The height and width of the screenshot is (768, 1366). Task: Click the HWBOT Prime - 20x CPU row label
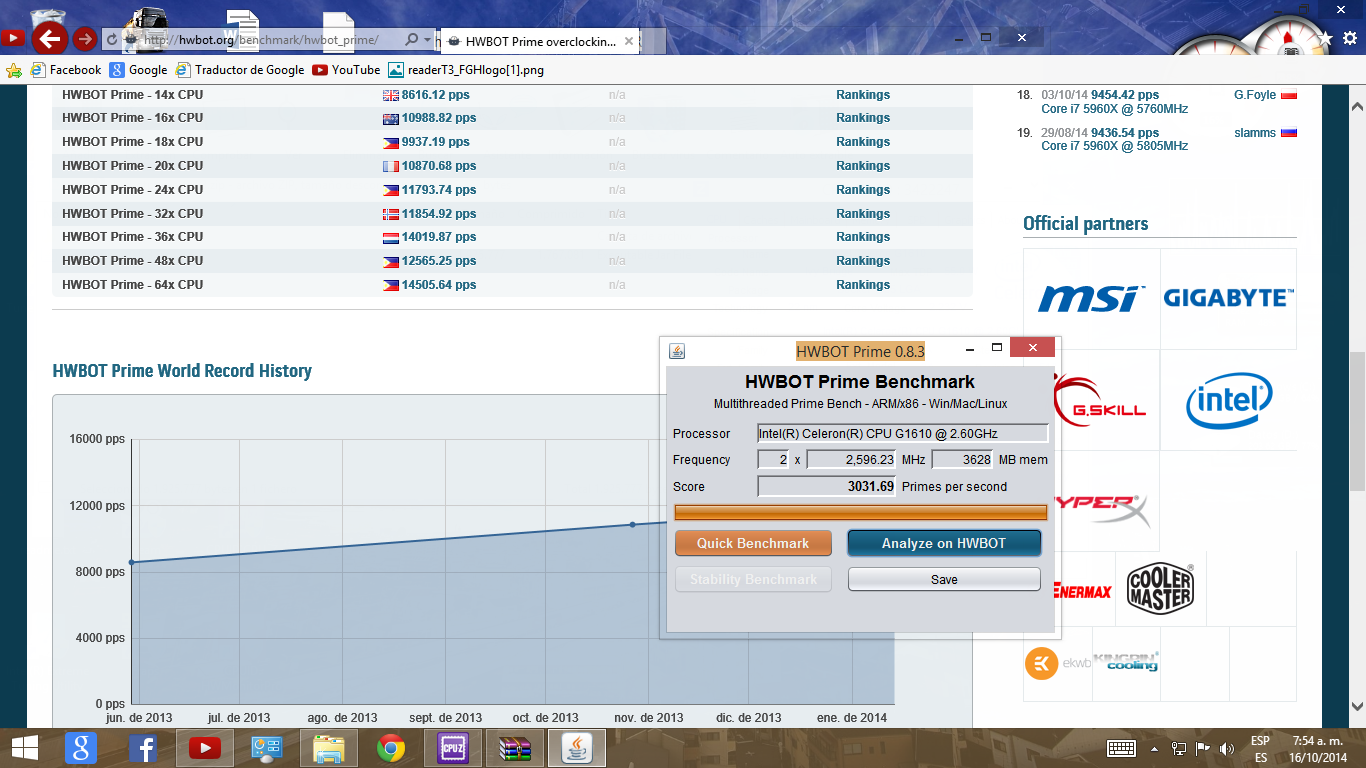coord(132,166)
